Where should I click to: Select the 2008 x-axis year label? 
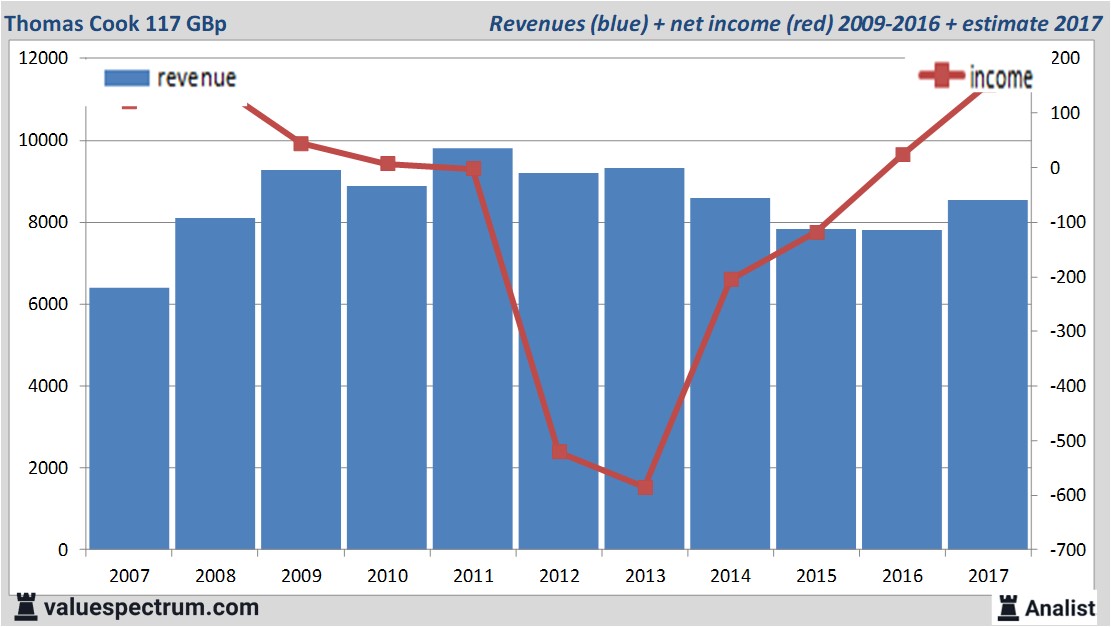(215, 575)
